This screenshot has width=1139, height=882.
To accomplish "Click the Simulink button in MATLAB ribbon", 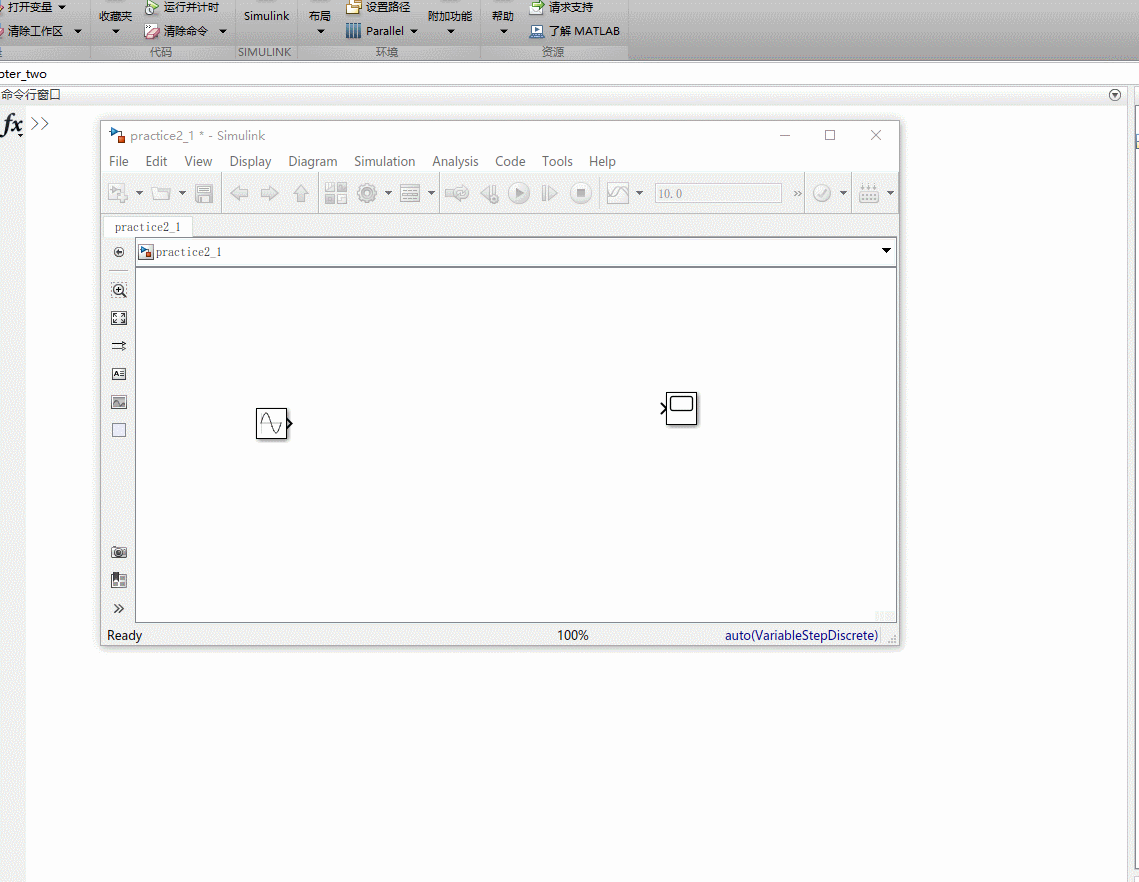I will coord(266,16).
